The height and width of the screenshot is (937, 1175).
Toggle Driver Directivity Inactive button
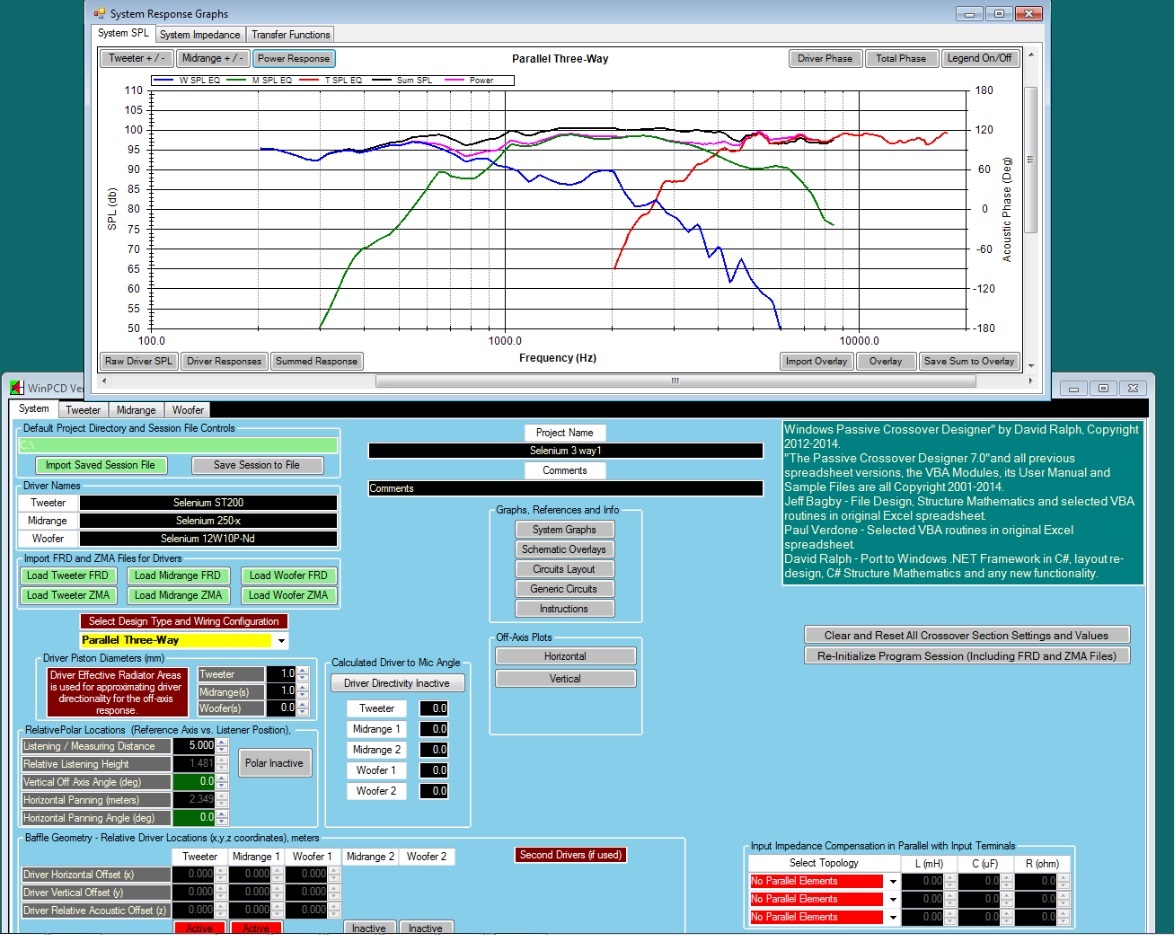click(397, 683)
